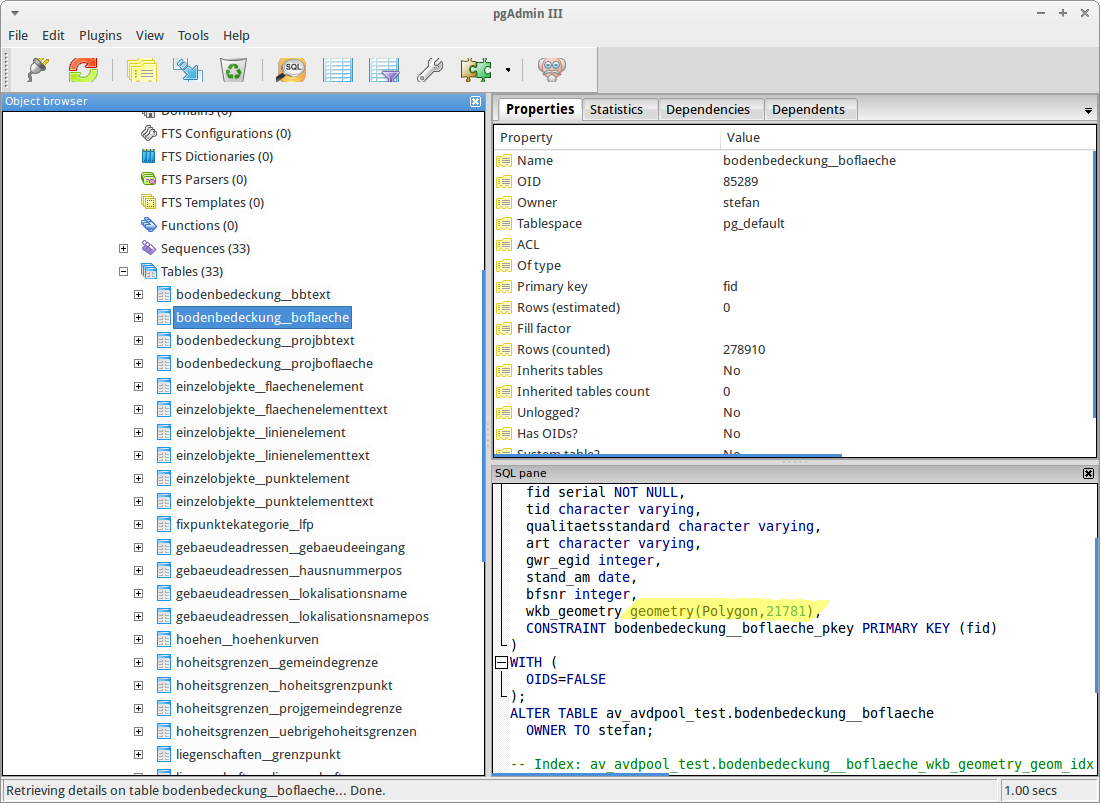Expand the einzelobjekte__flaechenelement table
This screenshot has height=803, width=1100.
[x=139, y=386]
